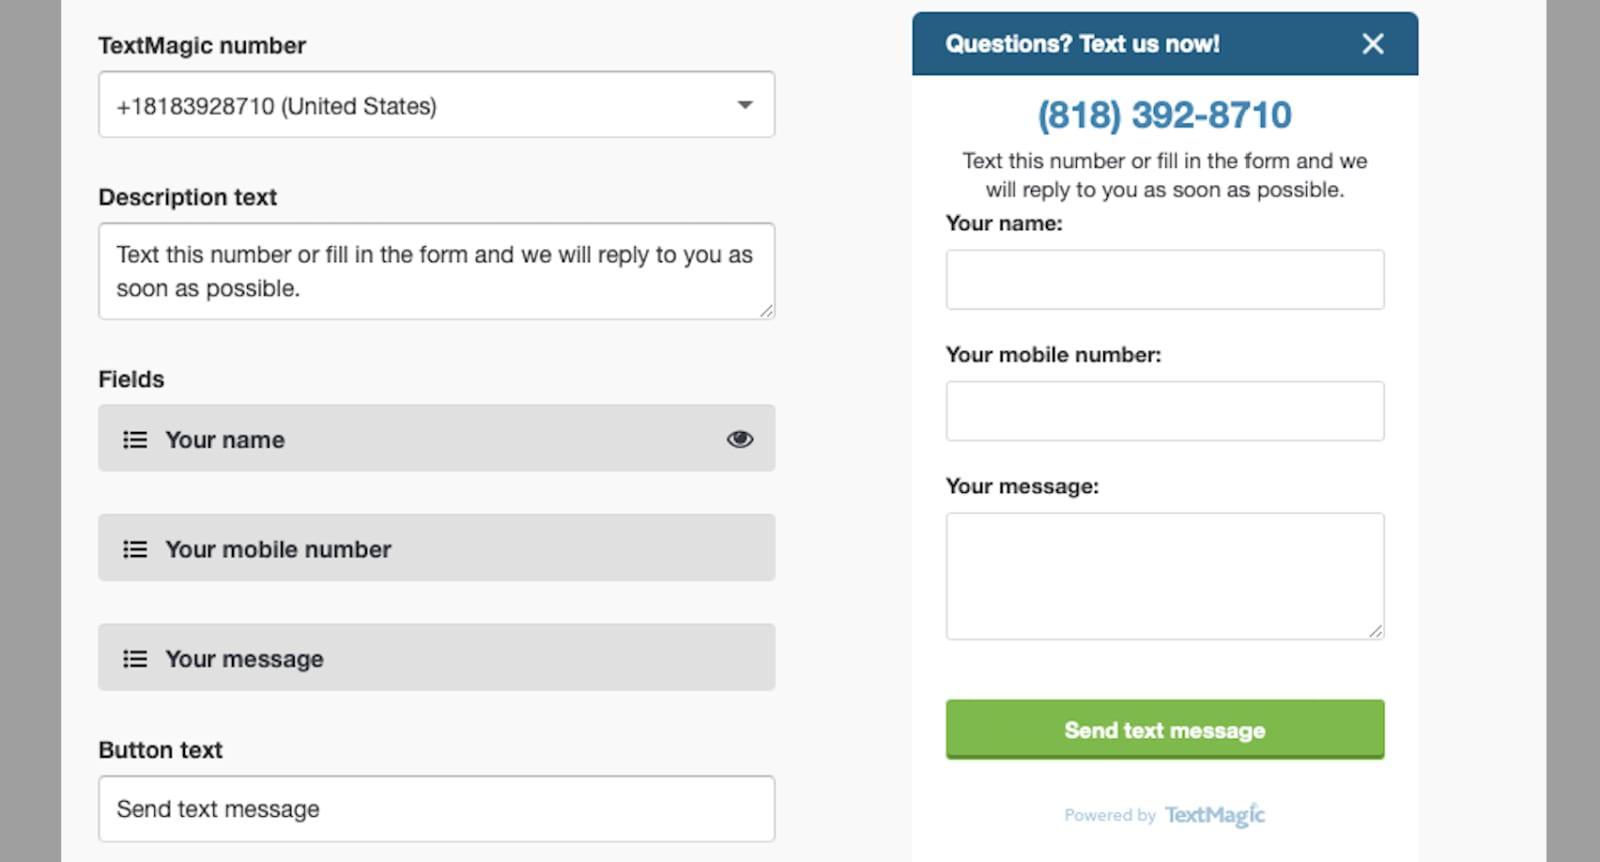
Task: Click the preview Your name input
Action: pyautogui.click(x=1164, y=280)
